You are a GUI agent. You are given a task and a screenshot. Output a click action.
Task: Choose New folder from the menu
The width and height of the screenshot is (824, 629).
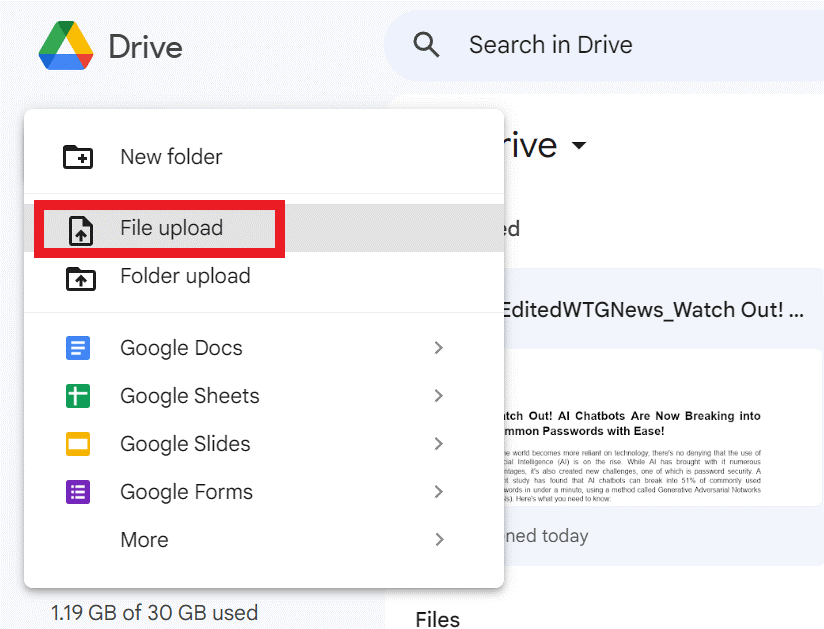(264, 157)
